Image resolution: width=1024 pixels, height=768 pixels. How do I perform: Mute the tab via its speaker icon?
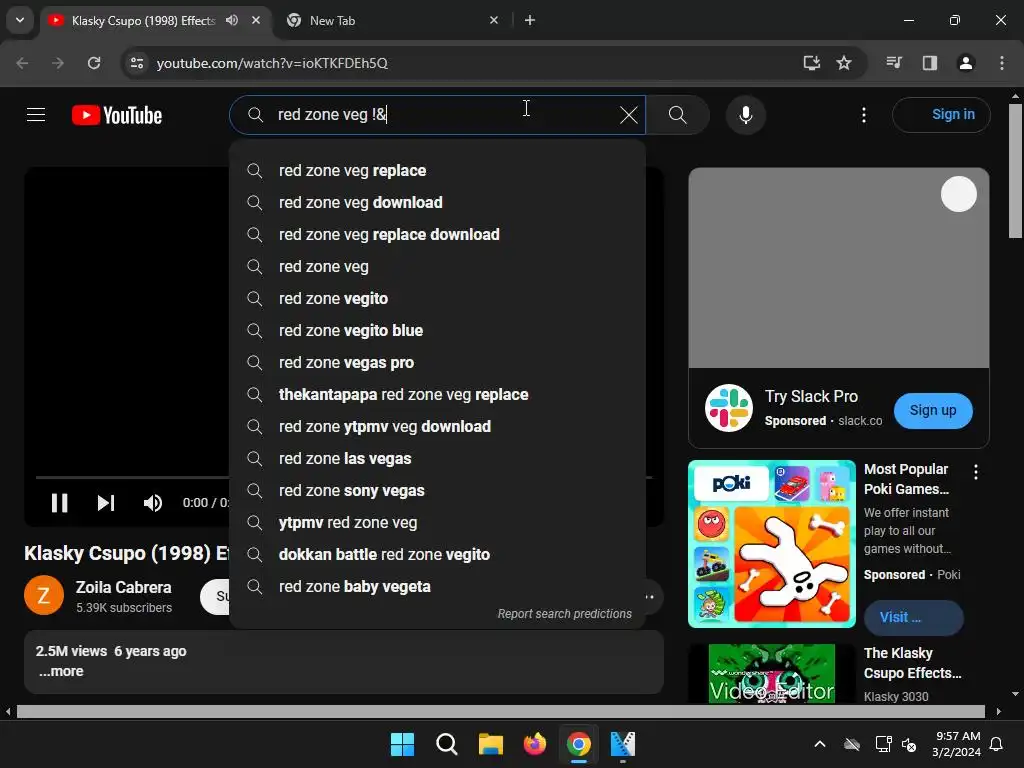point(232,20)
